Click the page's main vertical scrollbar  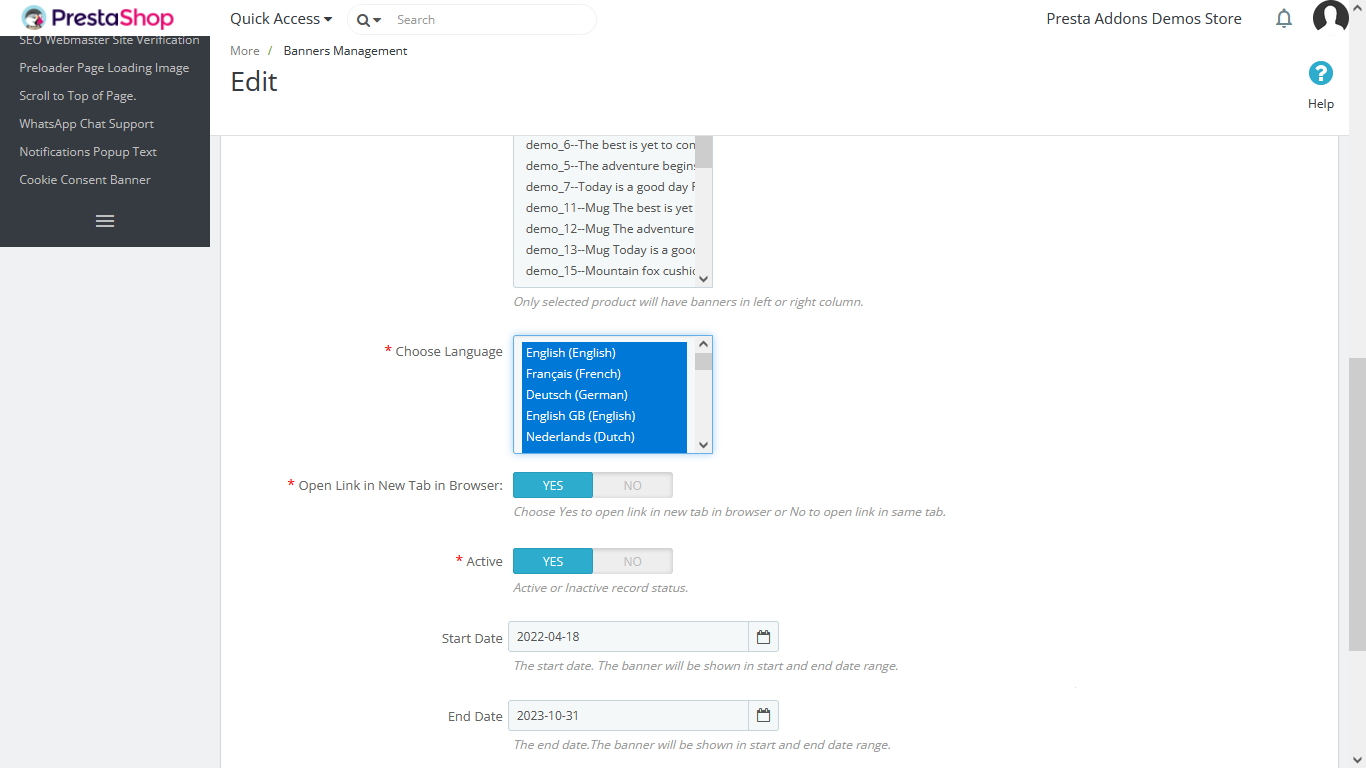pos(1357,505)
